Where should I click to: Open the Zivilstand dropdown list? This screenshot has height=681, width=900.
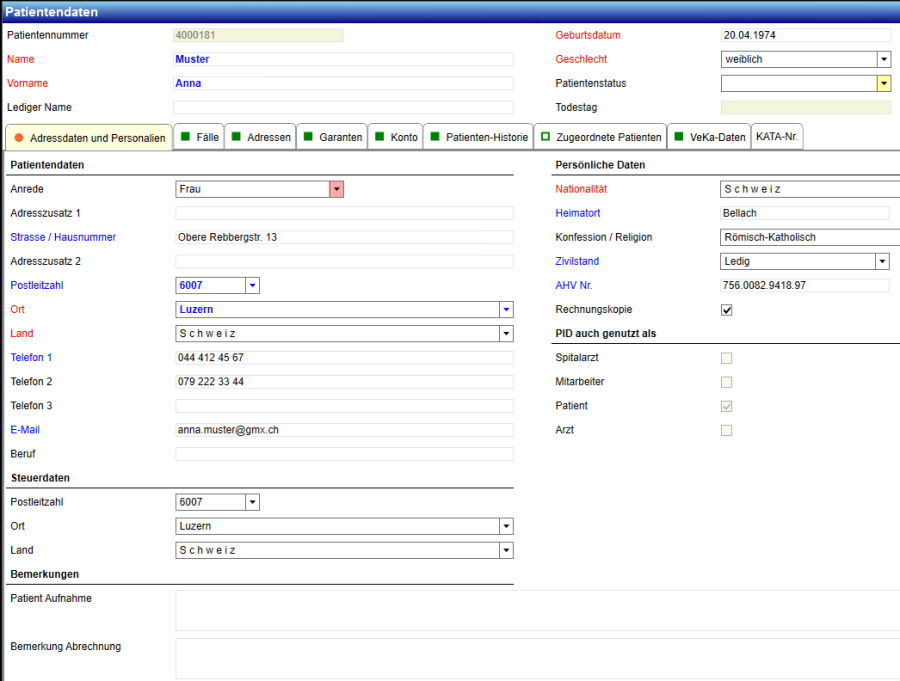(x=882, y=262)
